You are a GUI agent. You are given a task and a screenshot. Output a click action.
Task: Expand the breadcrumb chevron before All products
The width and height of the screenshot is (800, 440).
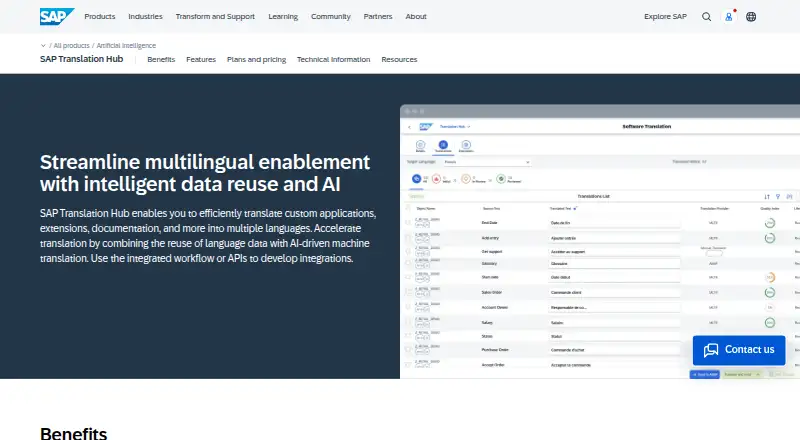(x=43, y=45)
